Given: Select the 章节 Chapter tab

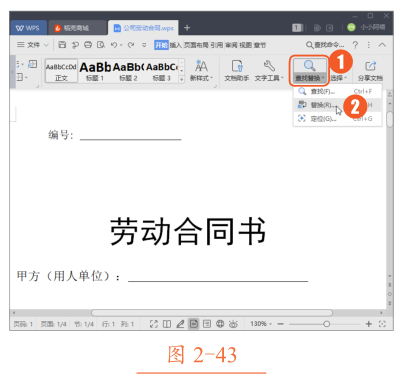Looking at the screenshot, I should (x=260, y=45).
